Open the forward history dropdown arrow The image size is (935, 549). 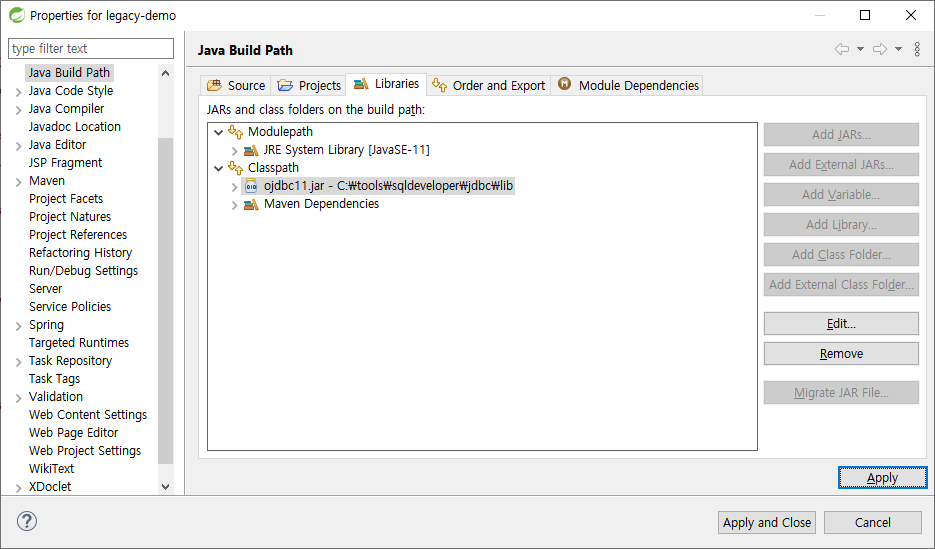(899, 49)
